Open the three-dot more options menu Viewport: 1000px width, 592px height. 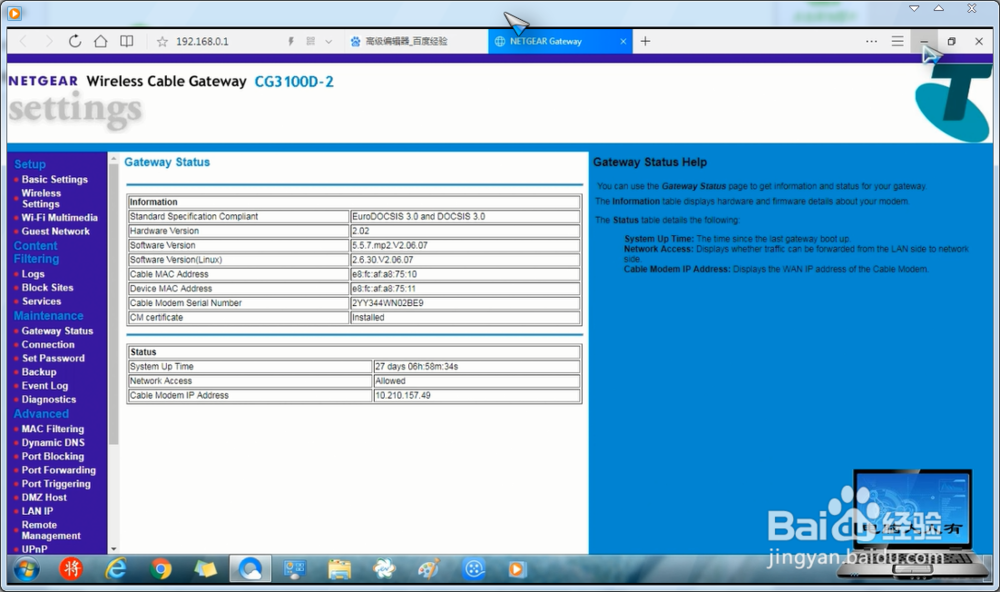tap(871, 41)
